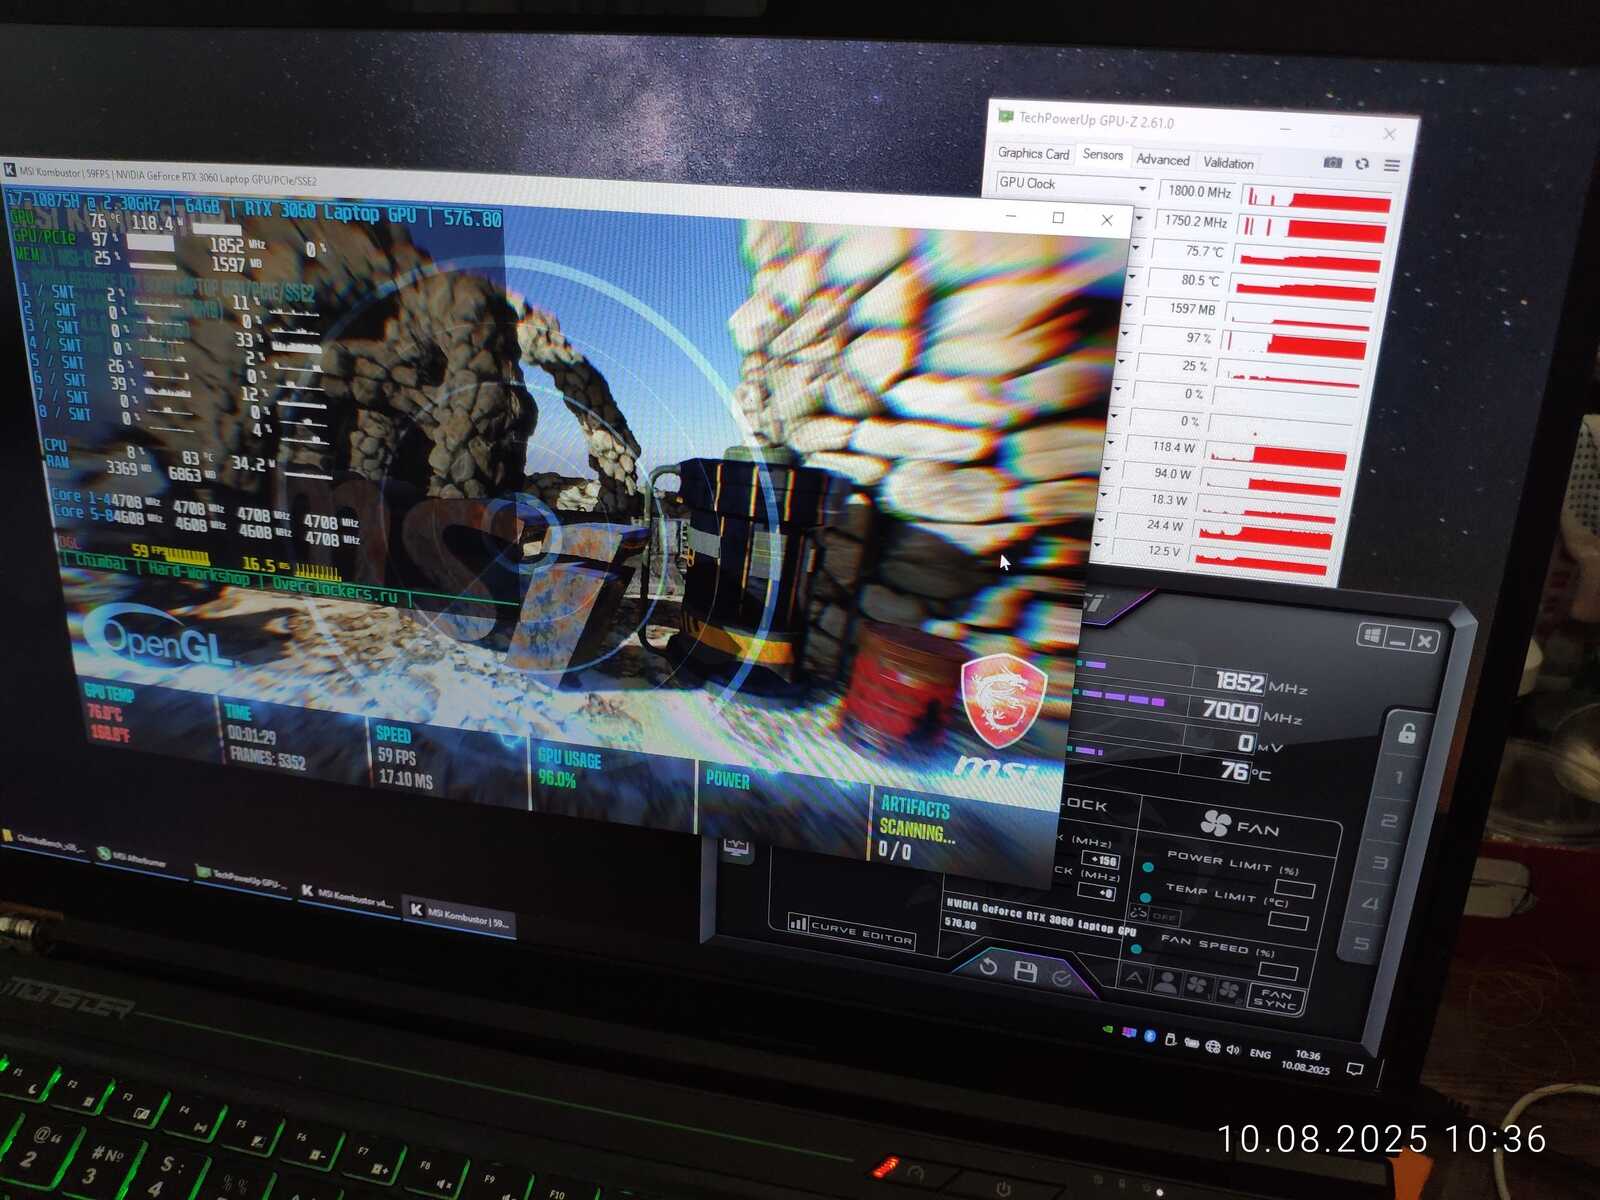Select Afterburner profile slot 2
This screenshot has height=1200, width=1600.
point(1389,821)
